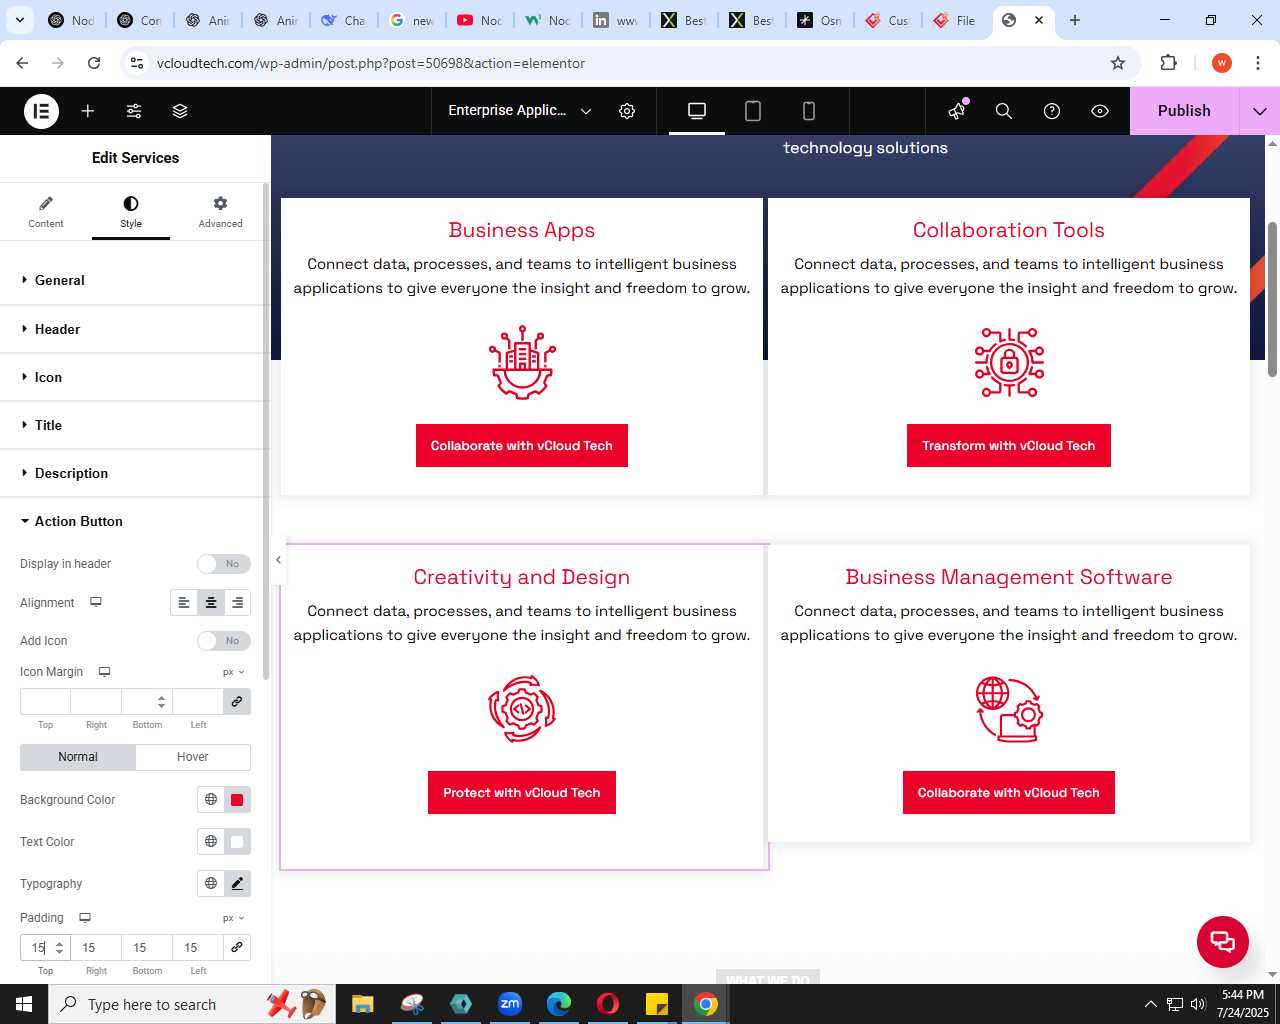Open the What's New notifications icon
This screenshot has height=1024, width=1280.
tap(957, 110)
